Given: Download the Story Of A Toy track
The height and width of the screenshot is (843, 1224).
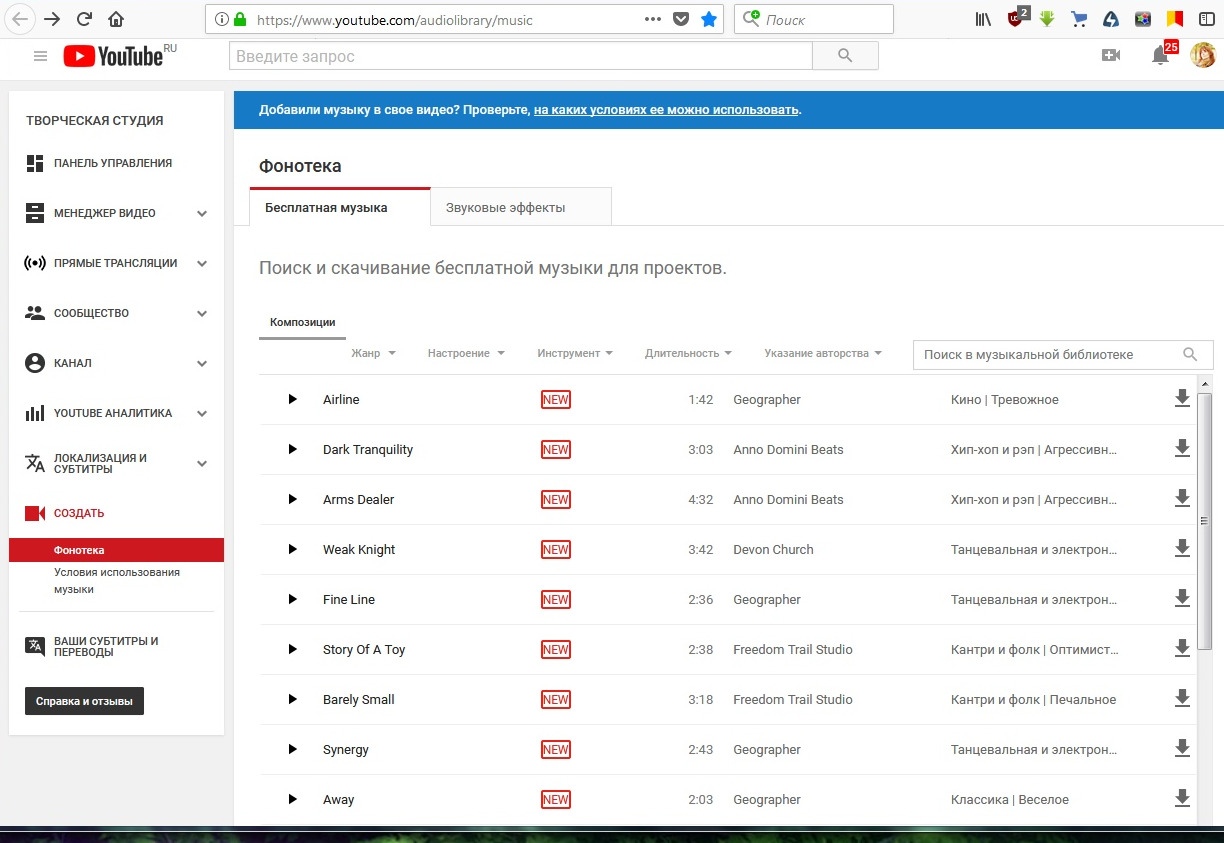Looking at the screenshot, I should point(1182,649).
